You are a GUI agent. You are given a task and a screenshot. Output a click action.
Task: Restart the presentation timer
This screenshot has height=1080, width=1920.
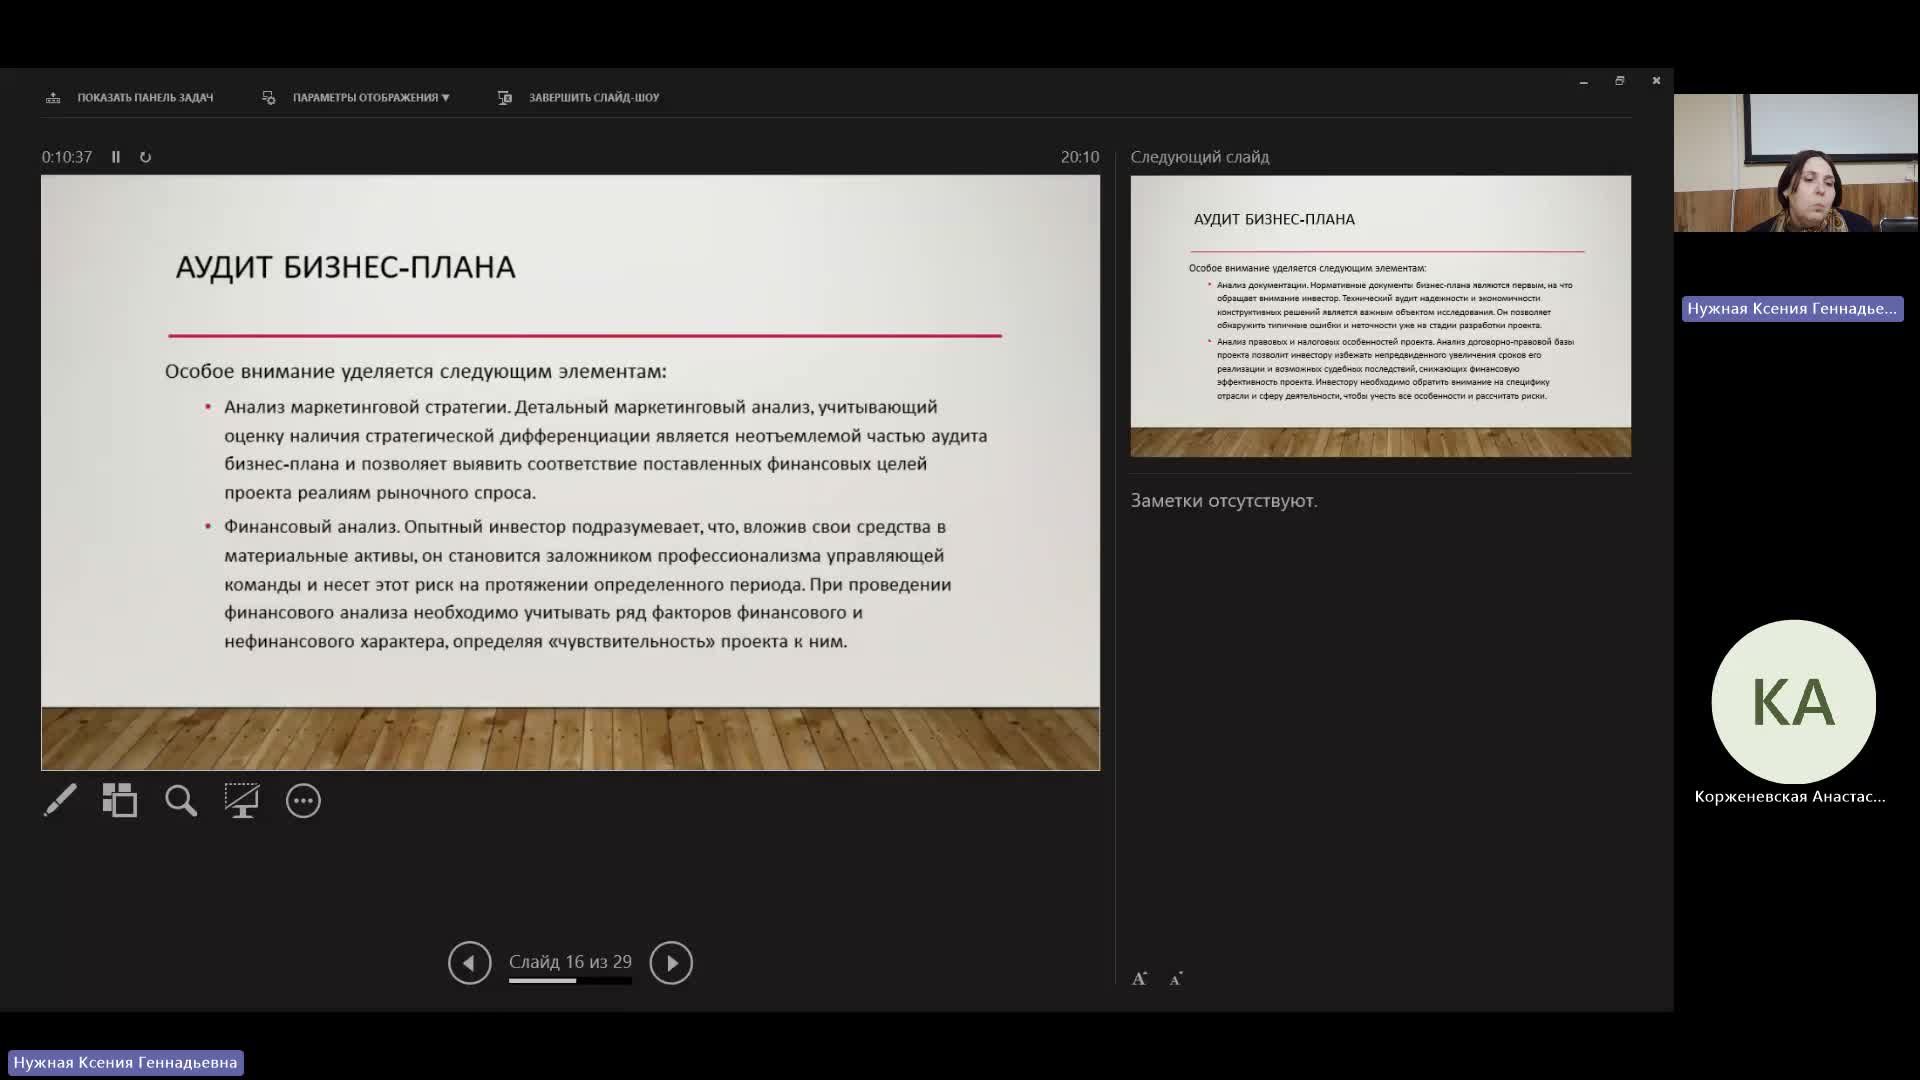(x=145, y=157)
